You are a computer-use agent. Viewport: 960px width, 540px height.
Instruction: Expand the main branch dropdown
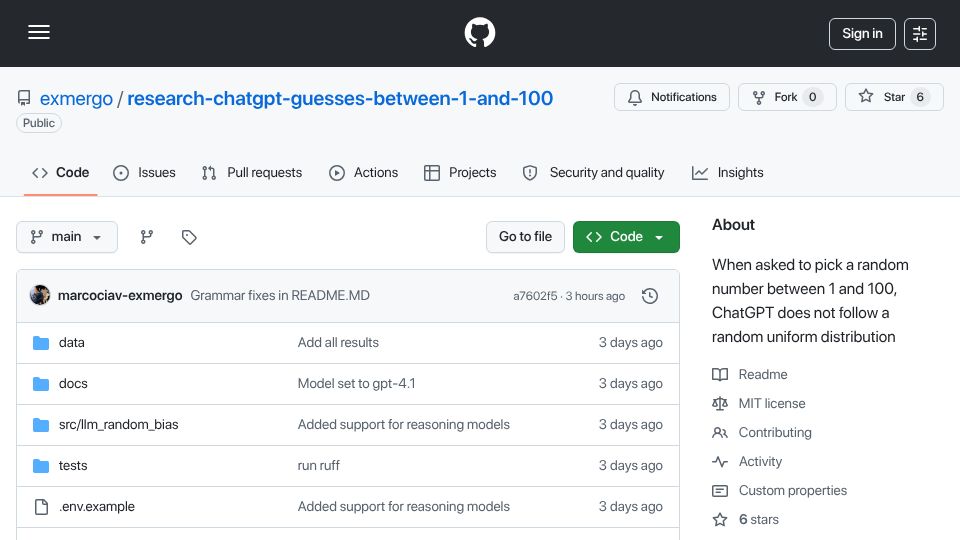(67, 237)
